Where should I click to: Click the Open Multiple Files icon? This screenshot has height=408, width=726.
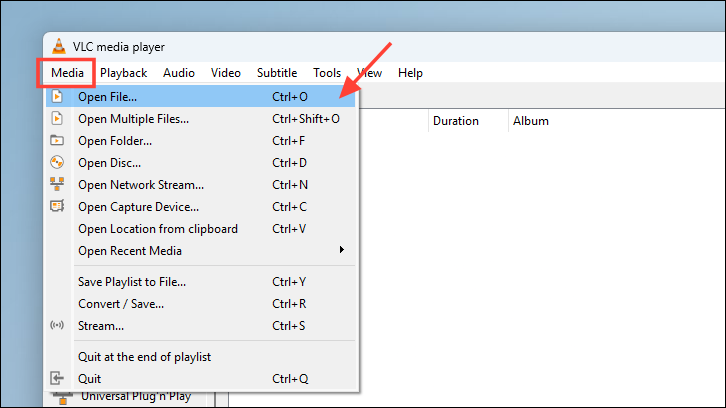[57, 119]
